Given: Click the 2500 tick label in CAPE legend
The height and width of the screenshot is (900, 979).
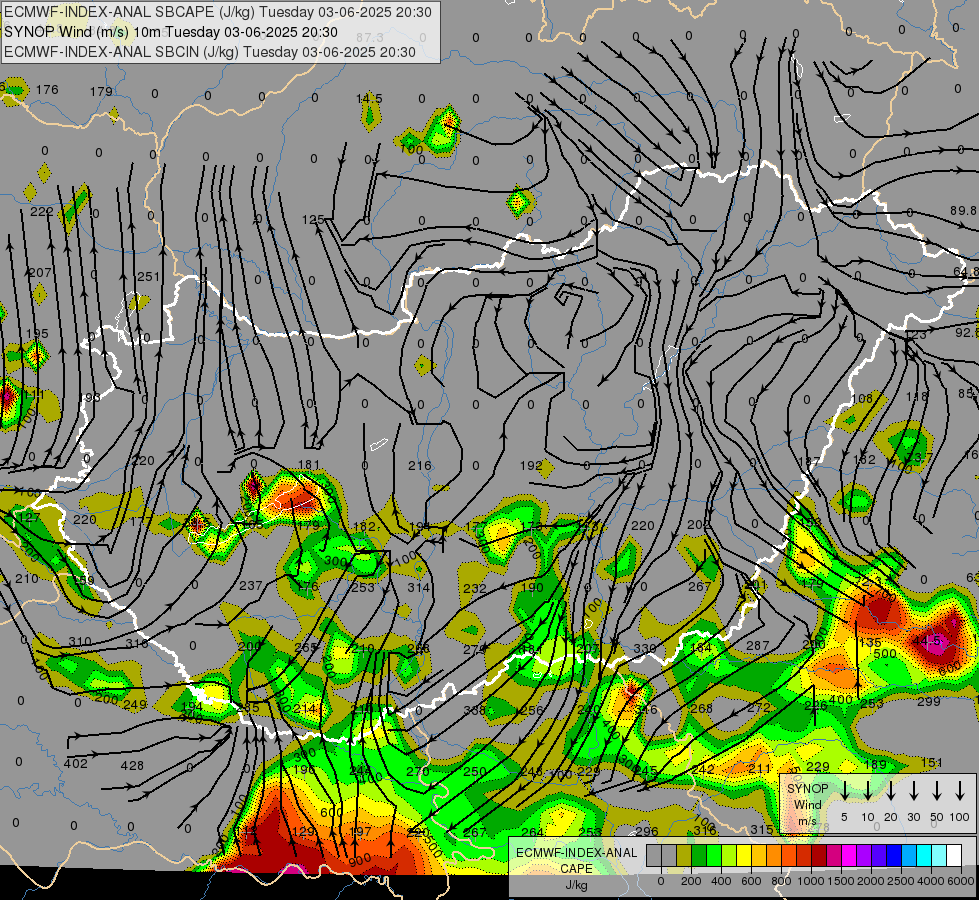Looking at the screenshot, I should (x=900, y=881).
